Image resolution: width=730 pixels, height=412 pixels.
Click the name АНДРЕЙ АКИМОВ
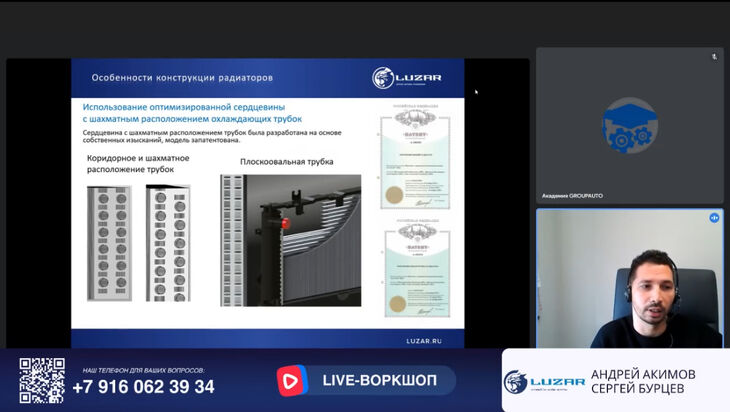[643, 374]
